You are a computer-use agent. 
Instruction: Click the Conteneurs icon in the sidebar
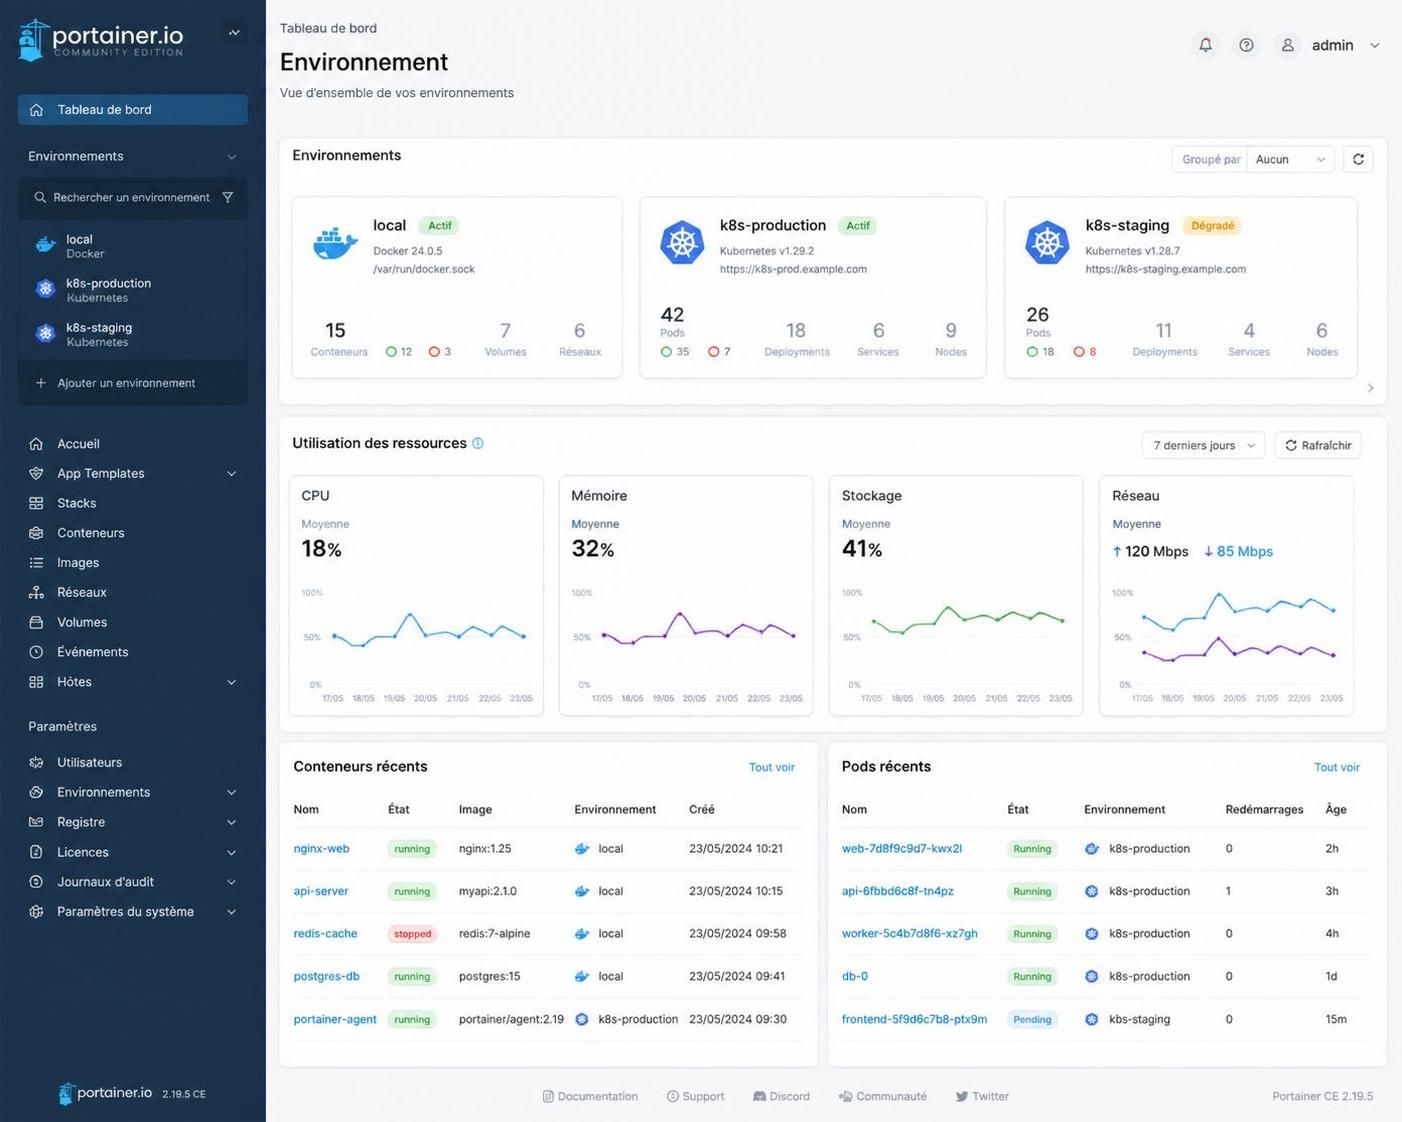point(36,533)
